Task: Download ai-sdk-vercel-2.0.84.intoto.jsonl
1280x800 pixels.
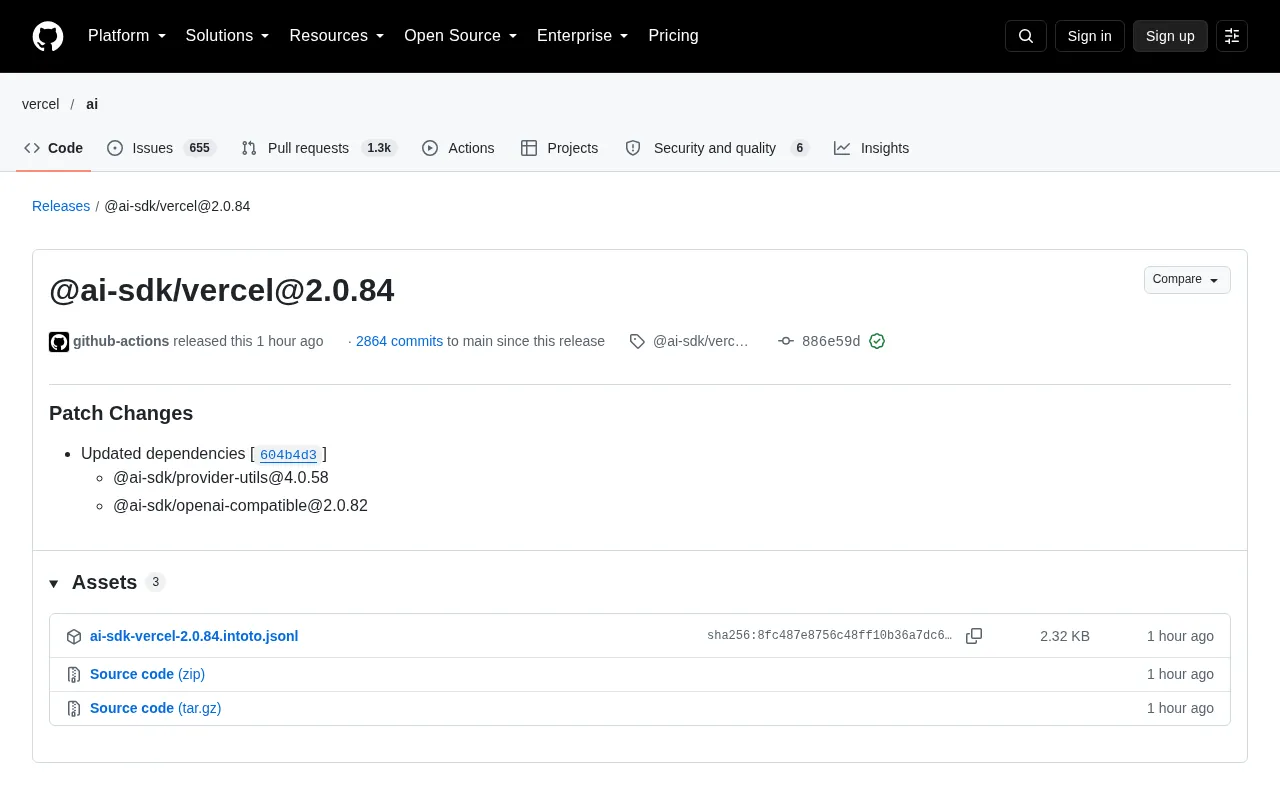Action: (194, 636)
